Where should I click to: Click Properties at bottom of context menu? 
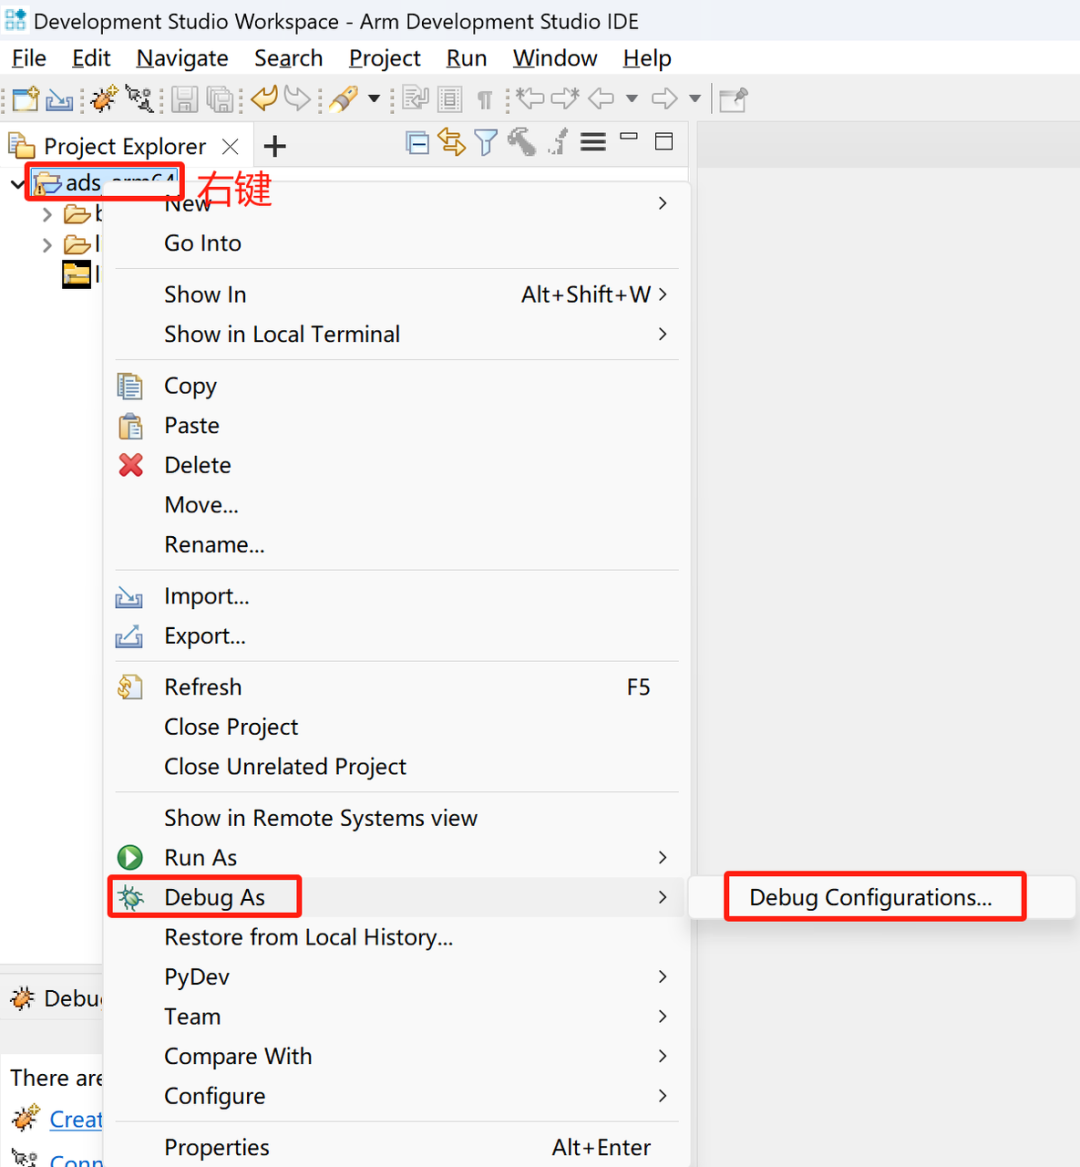click(217, 1147)
